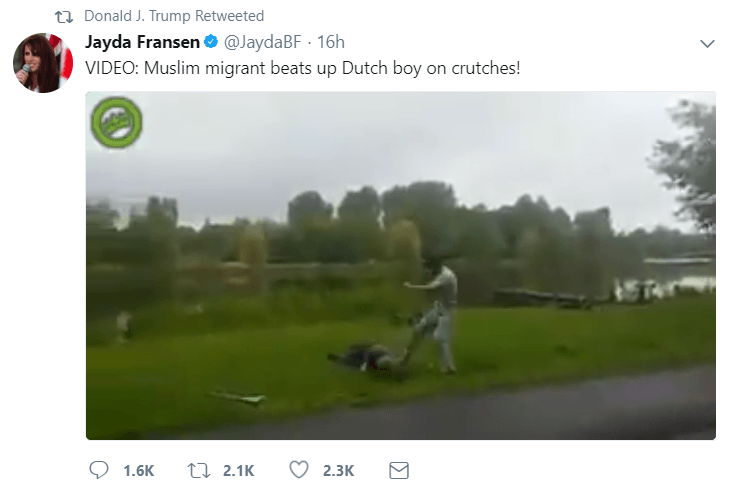Click the 1.6K reply count
The height and width of the screenshot is (486, 730).
(x=139, y=471)
